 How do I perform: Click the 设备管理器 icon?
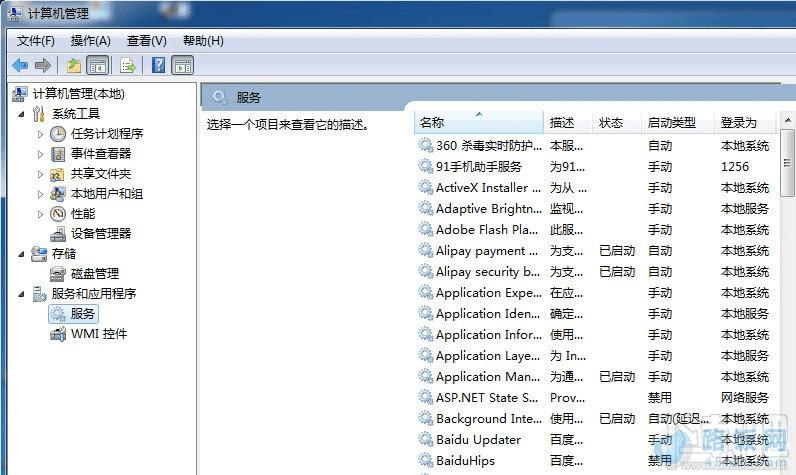[58, 234]
